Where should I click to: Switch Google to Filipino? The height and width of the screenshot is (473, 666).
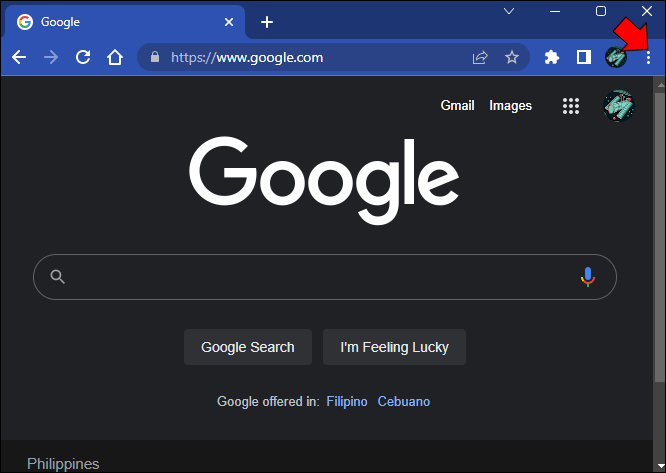(347, 401)
